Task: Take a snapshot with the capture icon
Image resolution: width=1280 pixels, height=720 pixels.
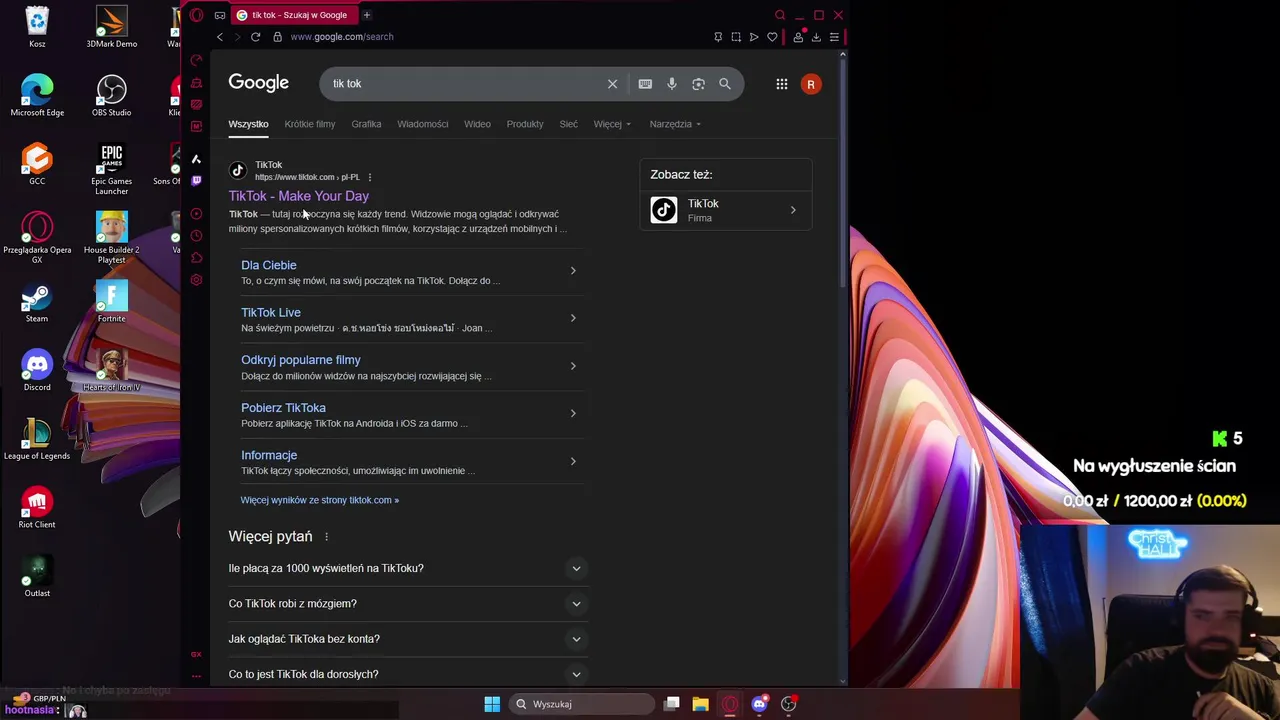Action: click(736, 37)
